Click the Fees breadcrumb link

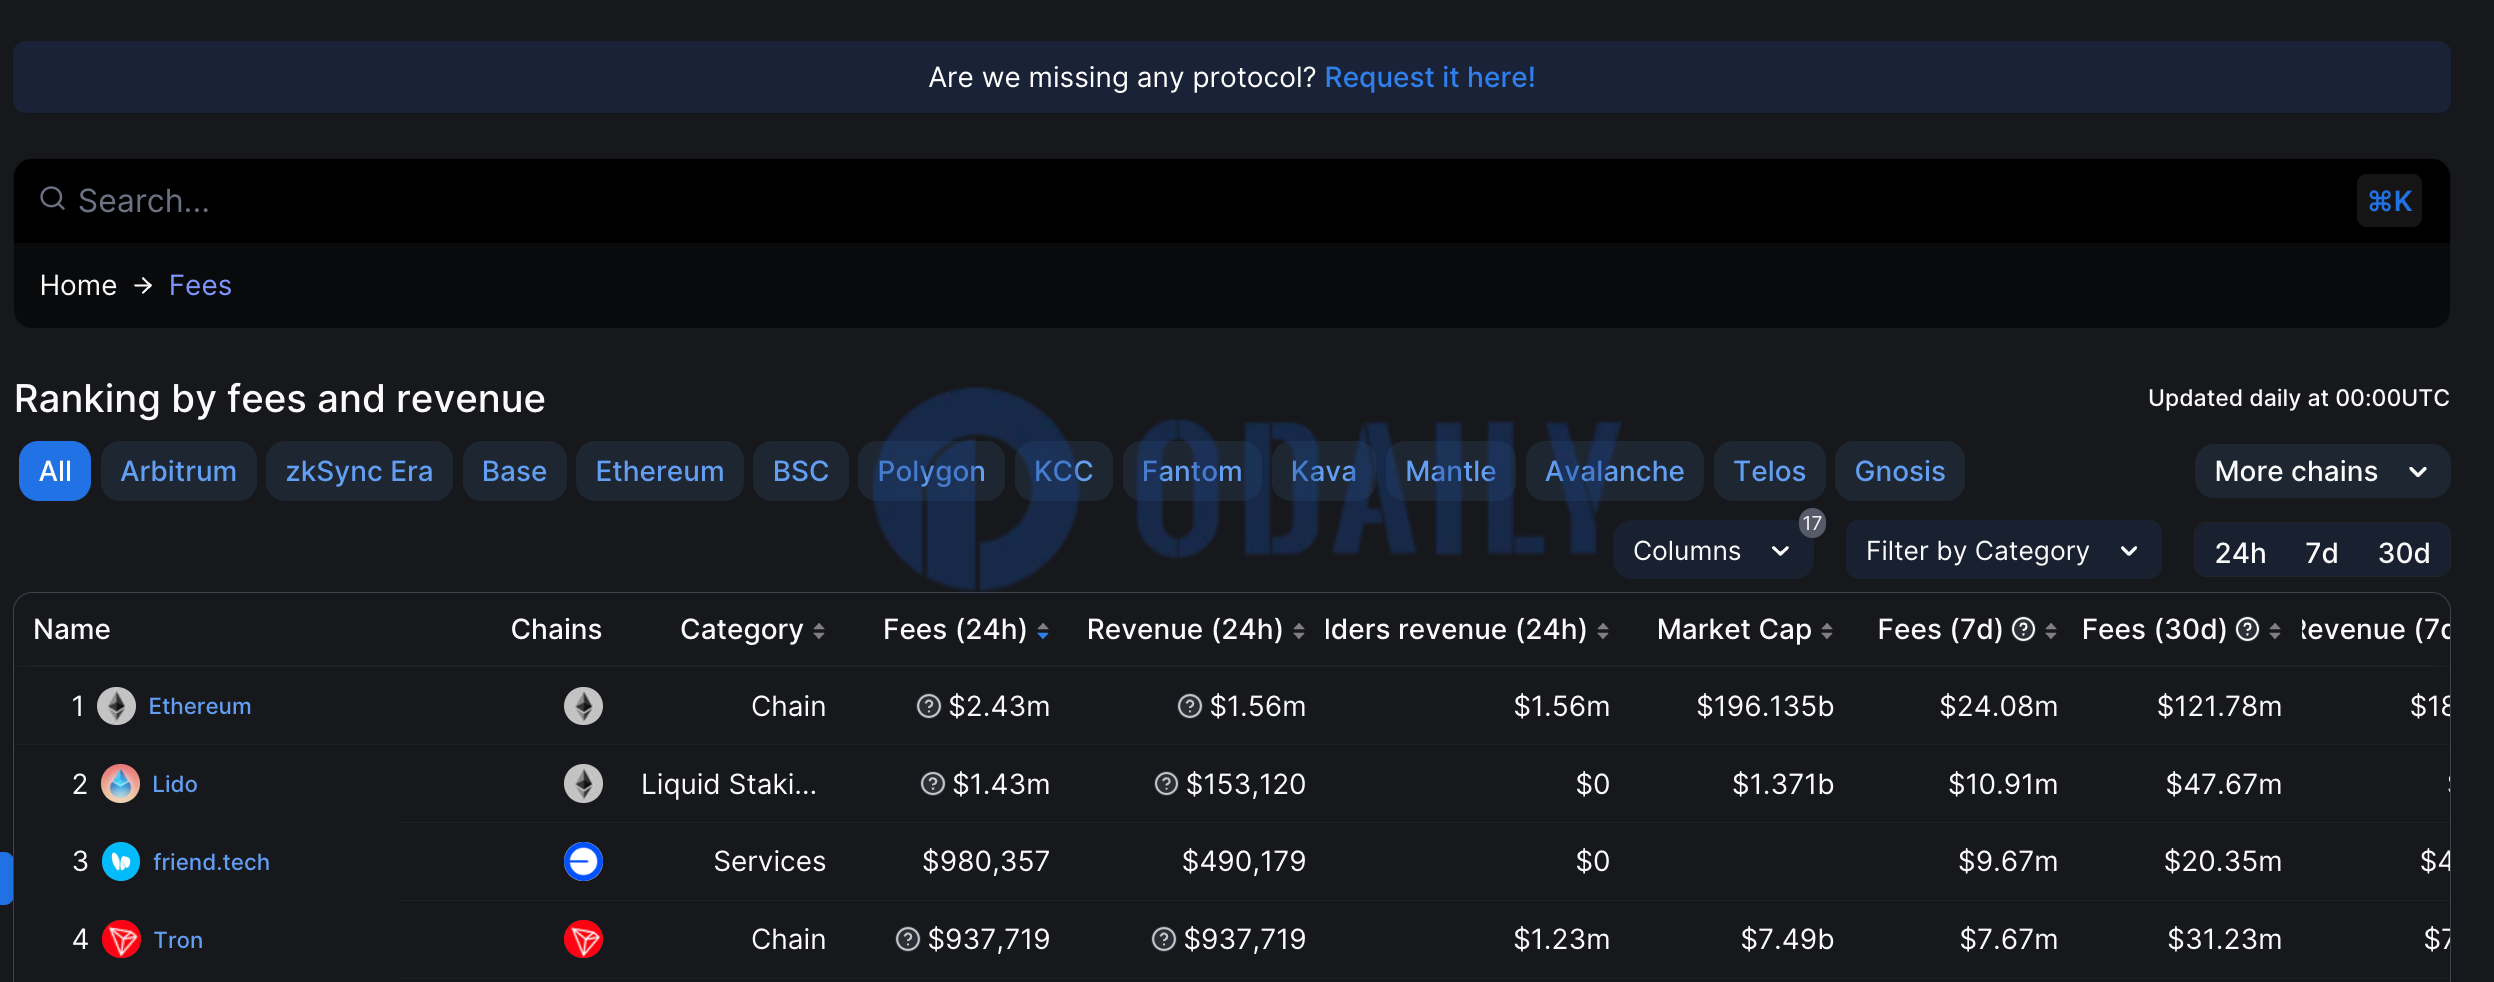[200, 286]
